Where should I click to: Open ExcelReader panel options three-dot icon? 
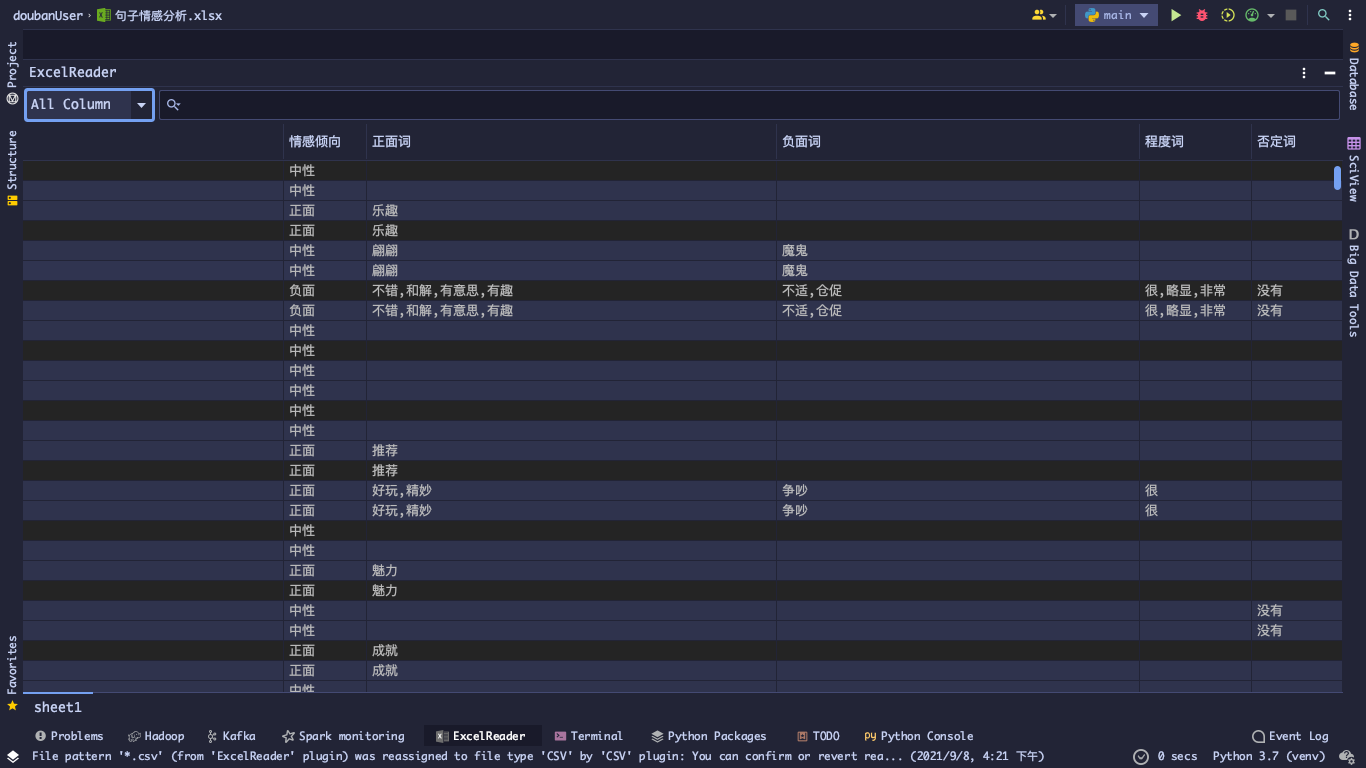click(x=1304, y=73)
